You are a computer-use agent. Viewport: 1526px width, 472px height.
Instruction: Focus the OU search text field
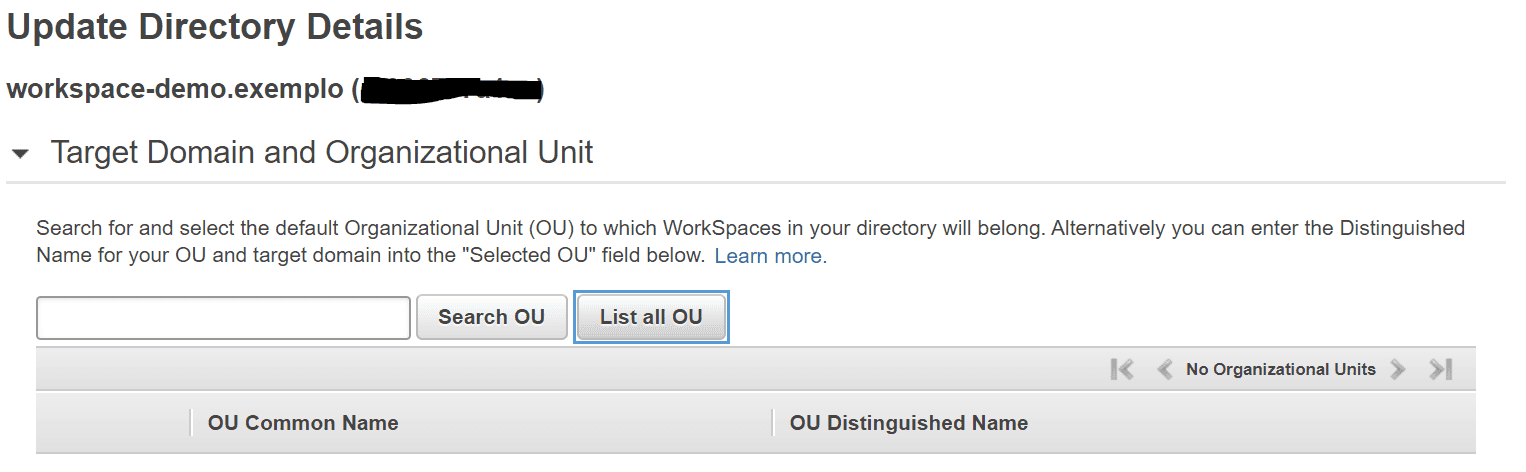223,318
